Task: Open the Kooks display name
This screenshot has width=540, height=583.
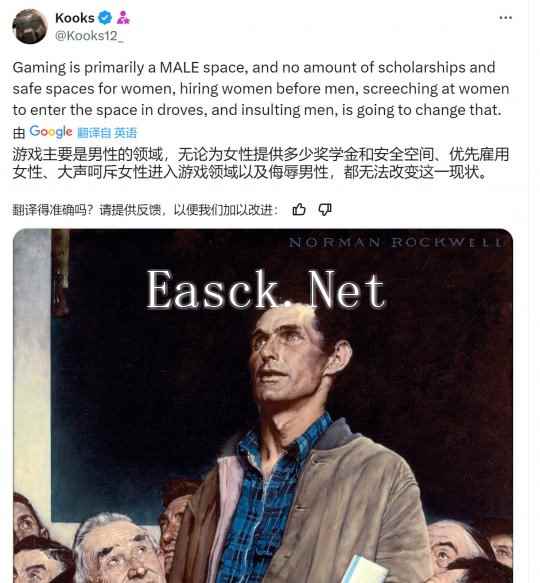Action: tap(75, 18)
